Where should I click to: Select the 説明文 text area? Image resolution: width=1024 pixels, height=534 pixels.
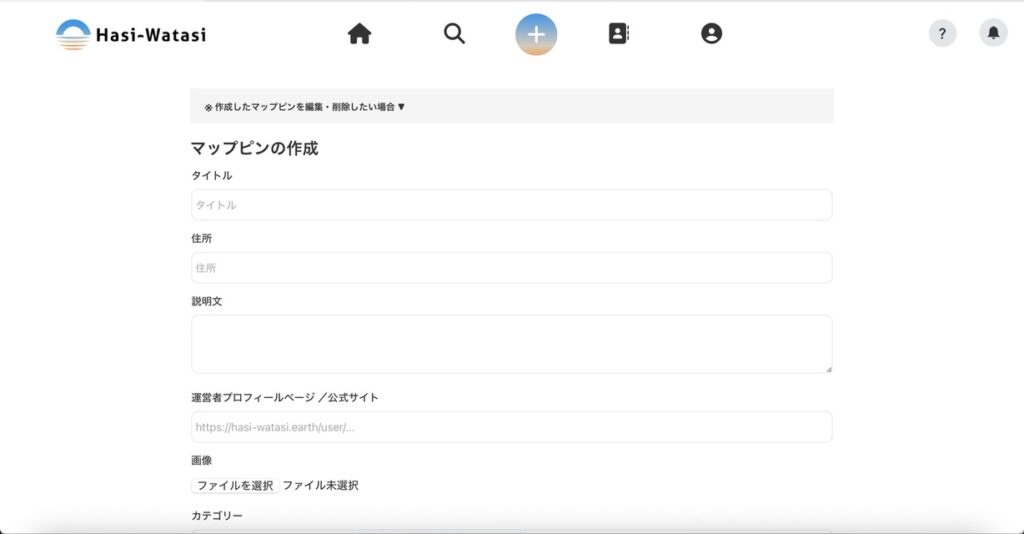point(511,344)
